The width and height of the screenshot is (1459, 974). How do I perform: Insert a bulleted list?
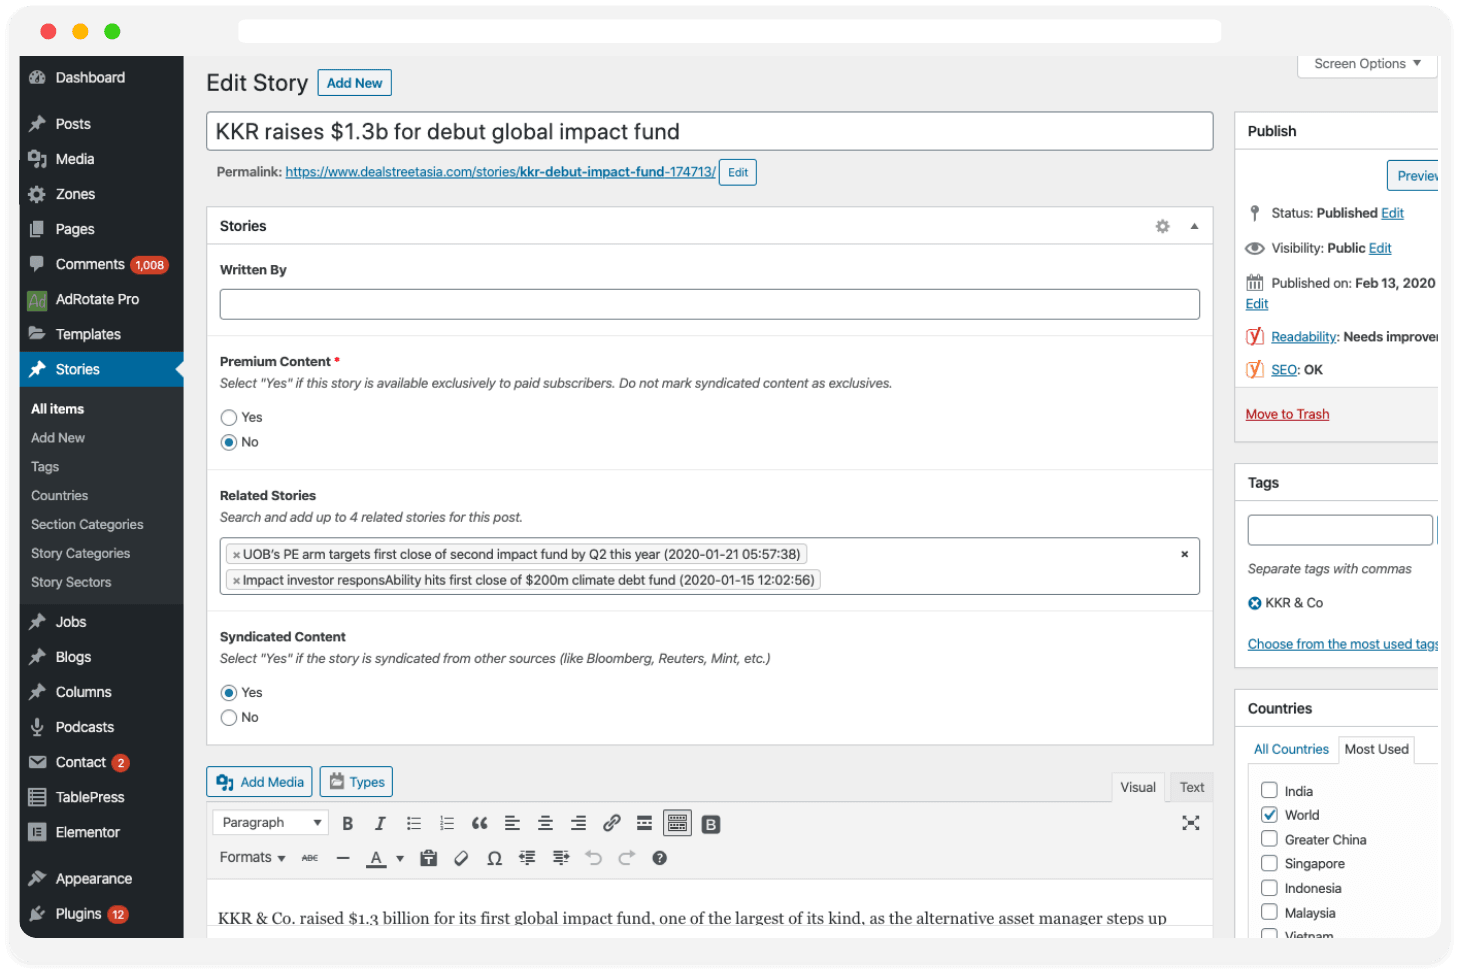pyautogui.click(x=413, y=823)
